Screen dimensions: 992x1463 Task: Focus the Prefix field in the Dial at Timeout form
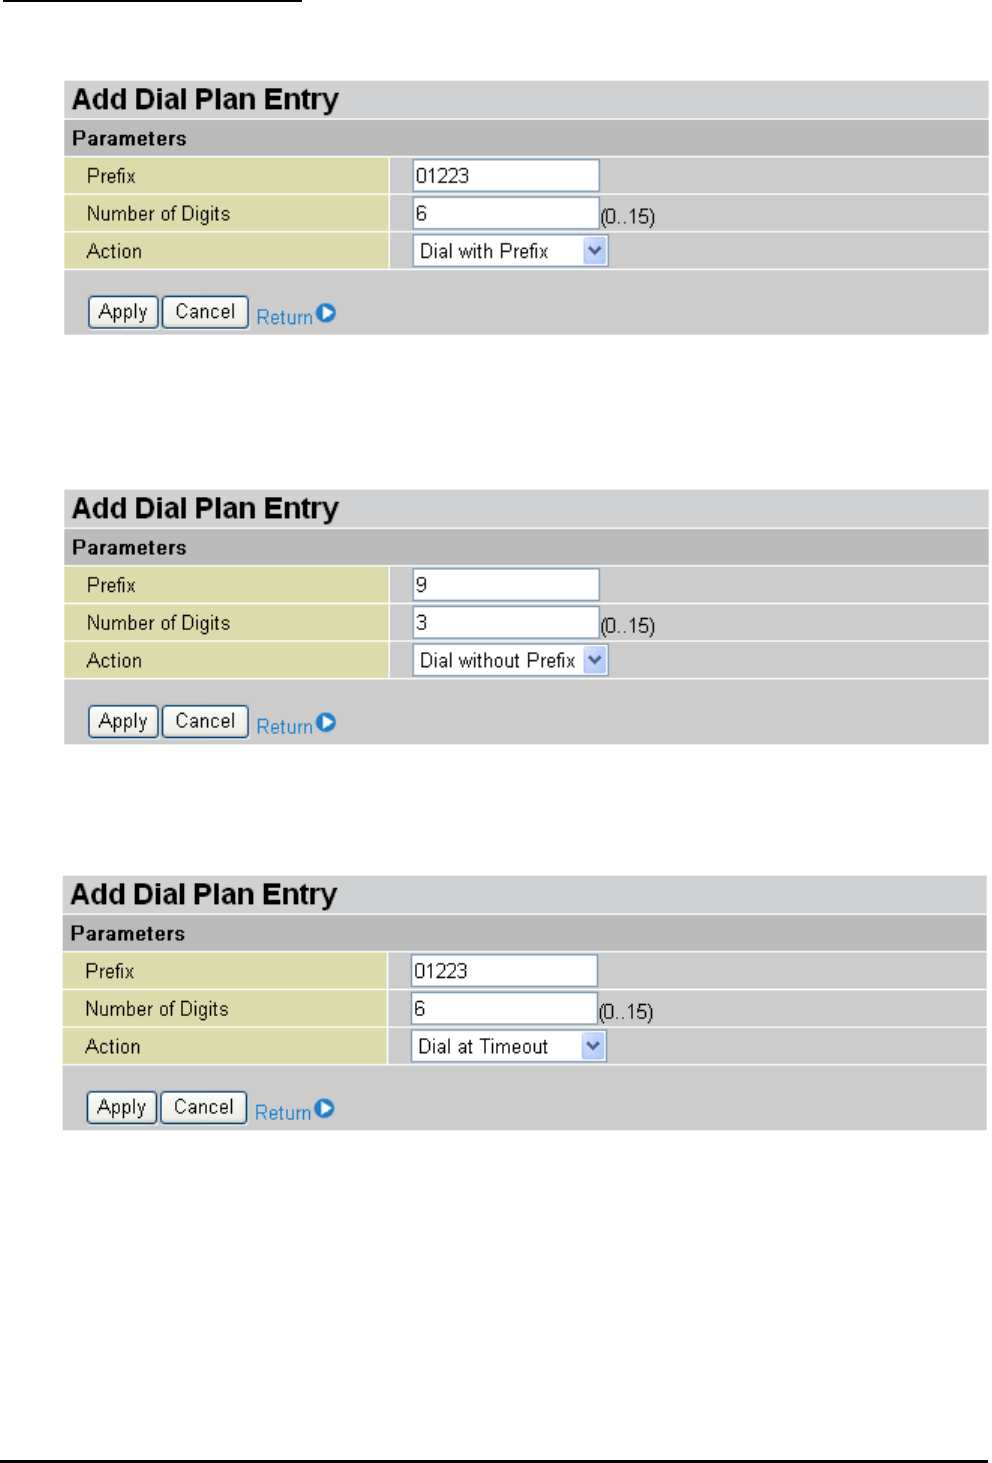[504, 971]
